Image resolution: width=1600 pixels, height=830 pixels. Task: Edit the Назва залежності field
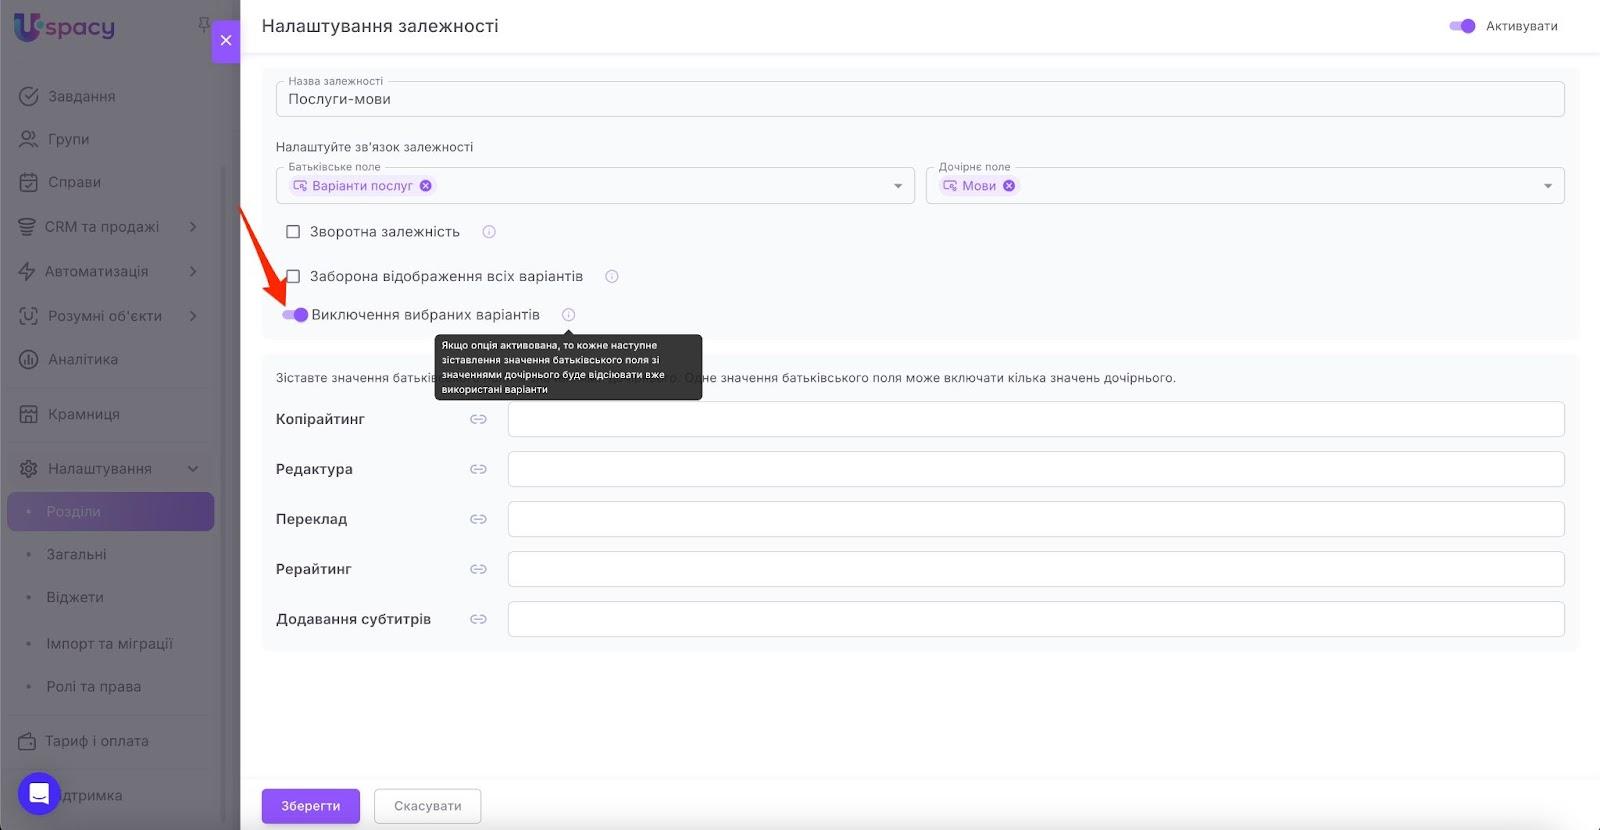pyautogui.click(x=920, y=99)
